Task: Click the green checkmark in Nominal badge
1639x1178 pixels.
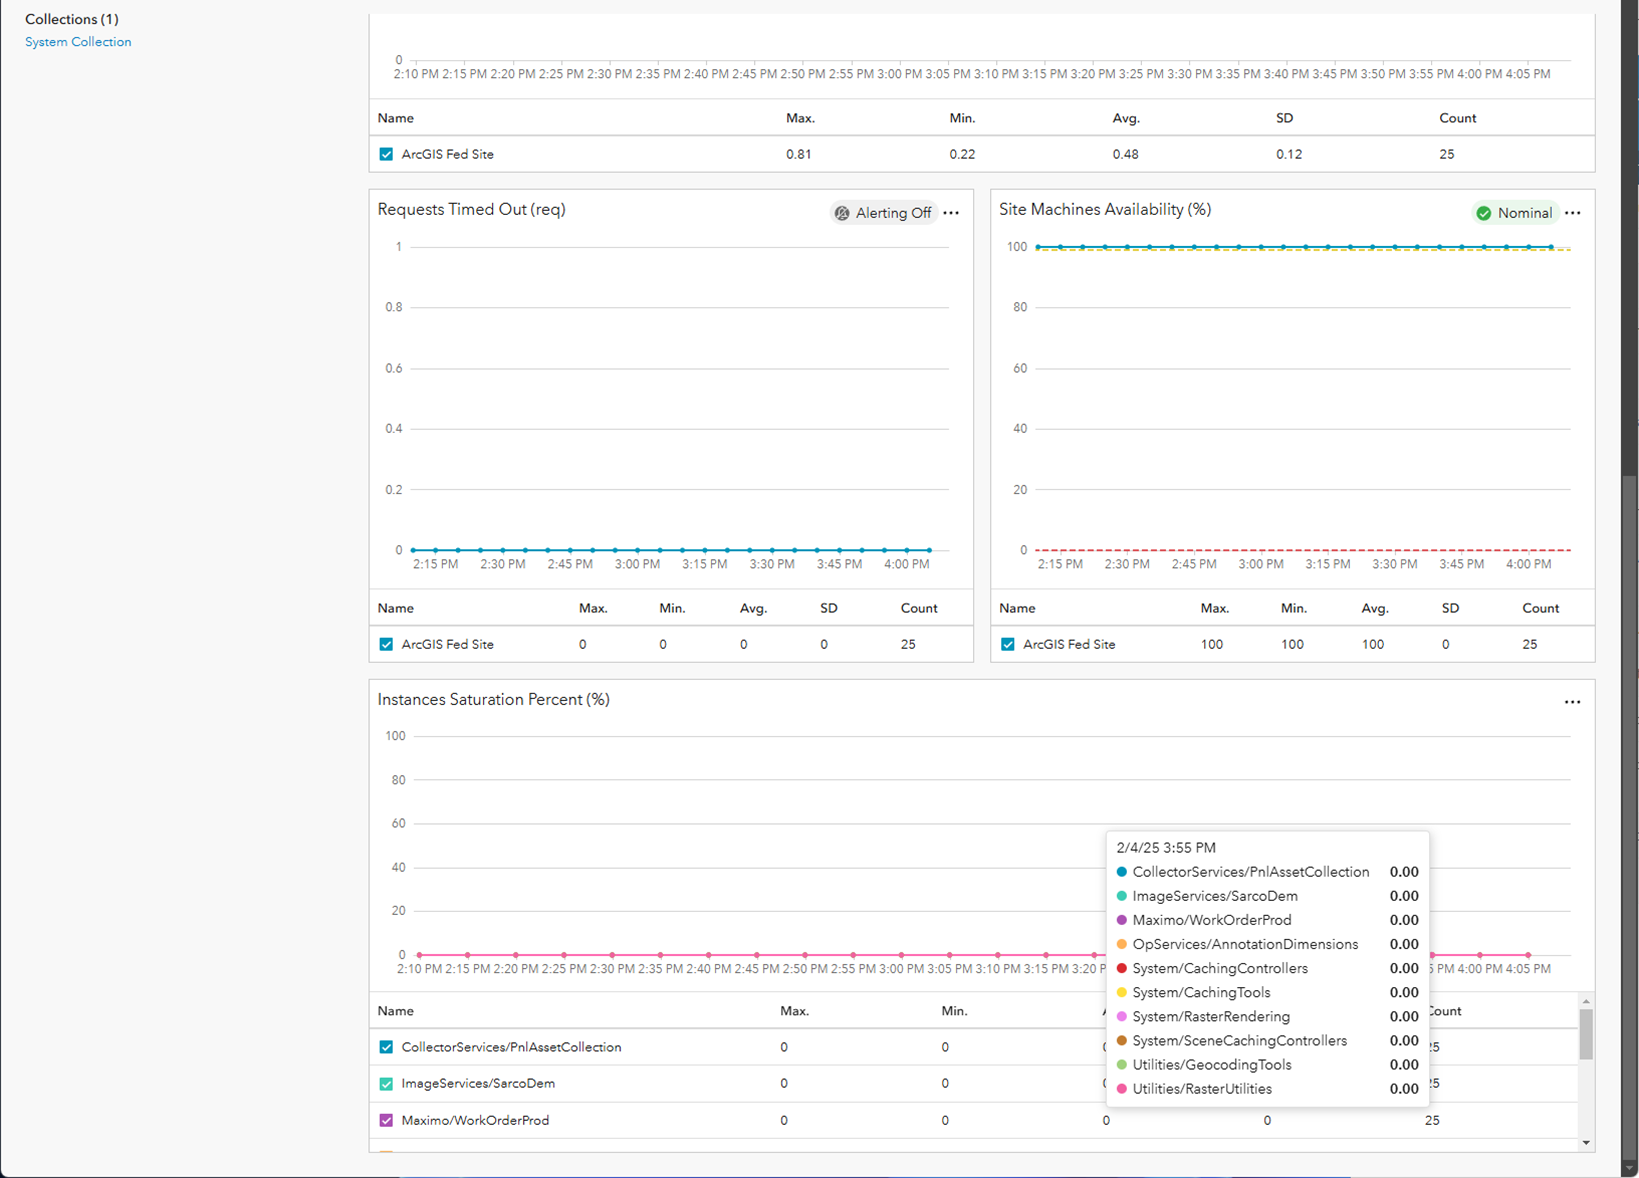Action: coord(1483,213)
